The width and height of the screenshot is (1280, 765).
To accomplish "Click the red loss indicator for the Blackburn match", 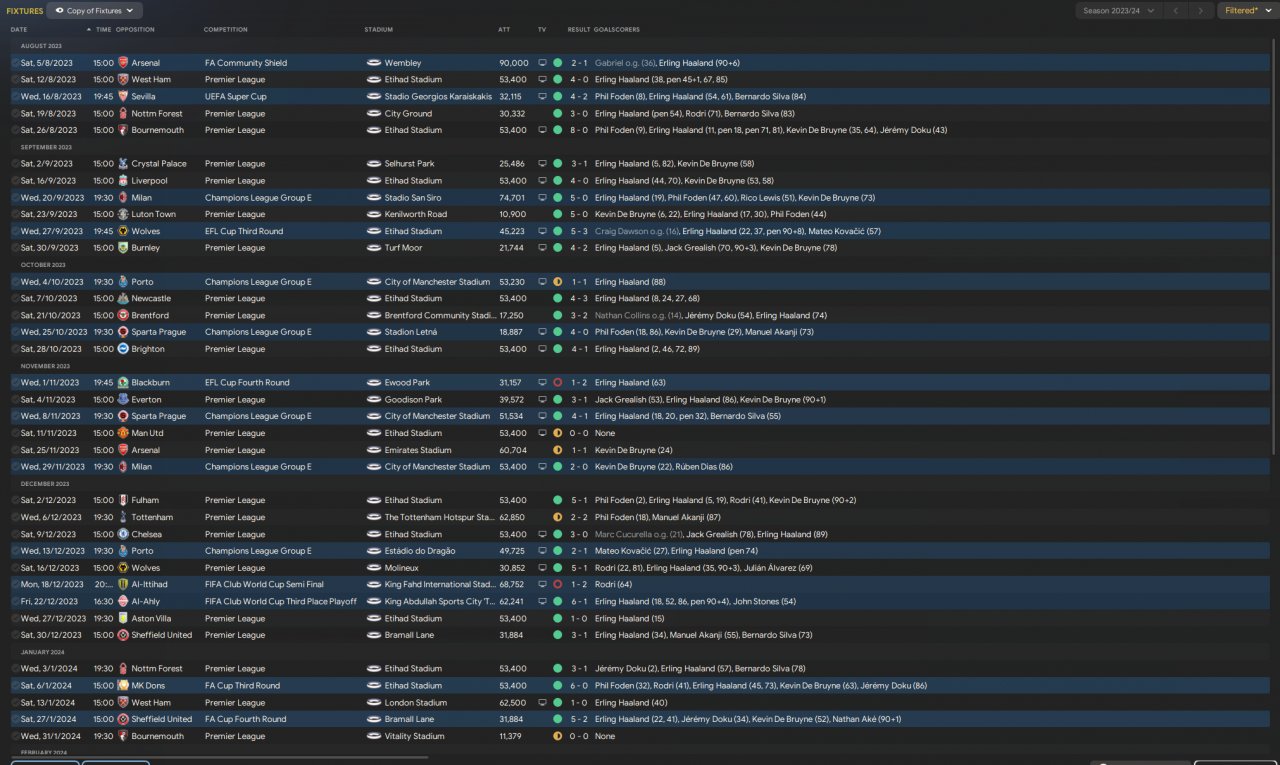I will pyautogui.click(x=557, y=383).
